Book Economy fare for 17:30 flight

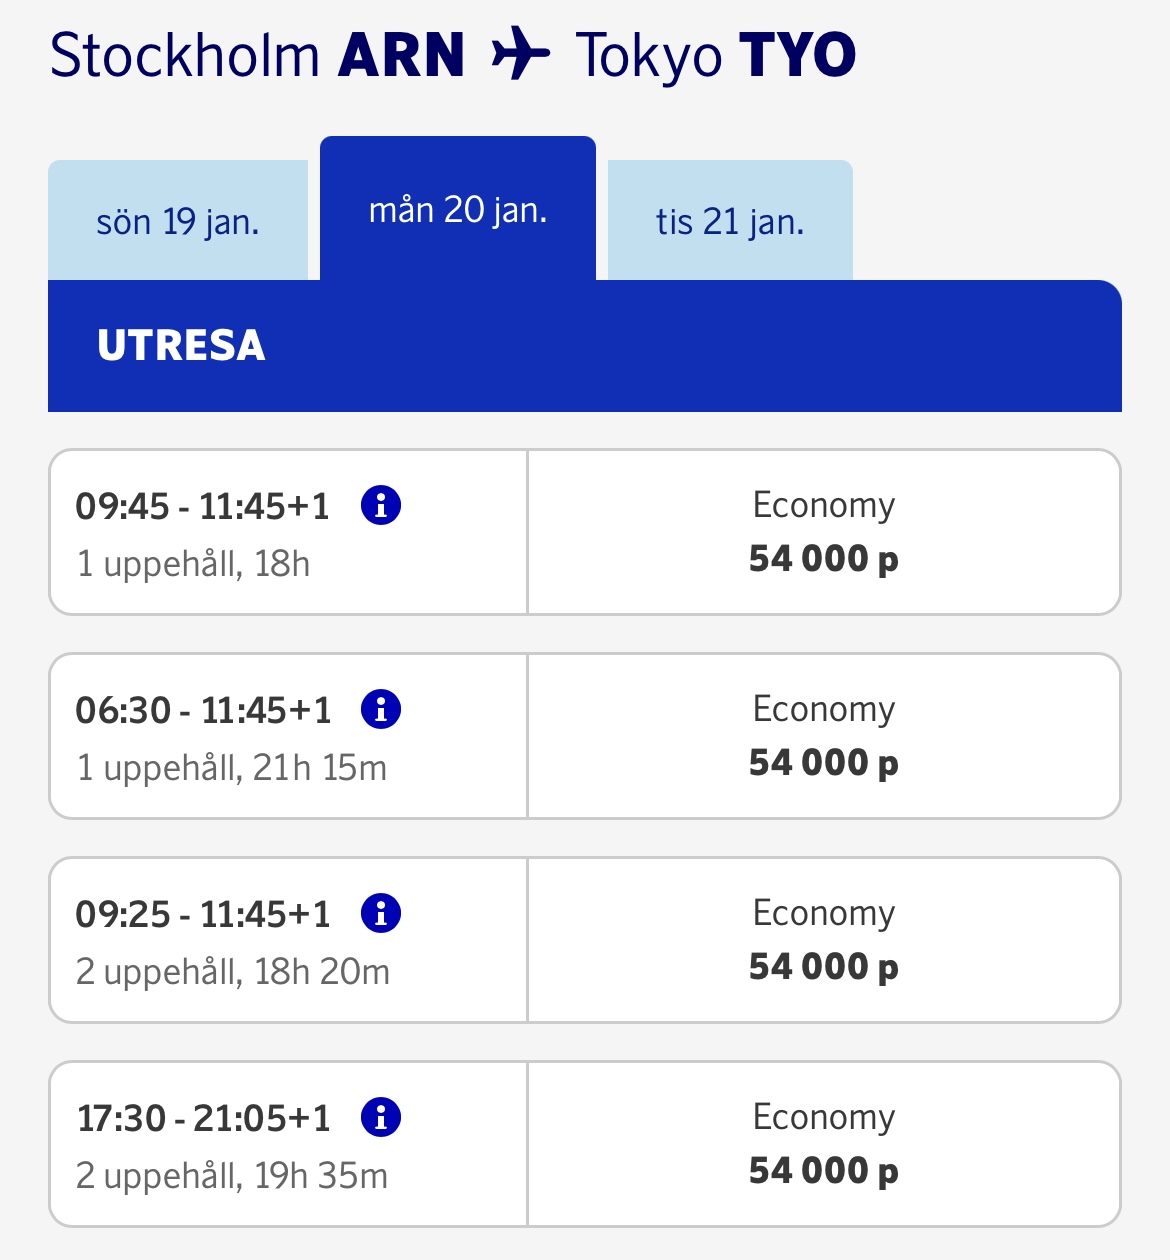click(823, 1144)
